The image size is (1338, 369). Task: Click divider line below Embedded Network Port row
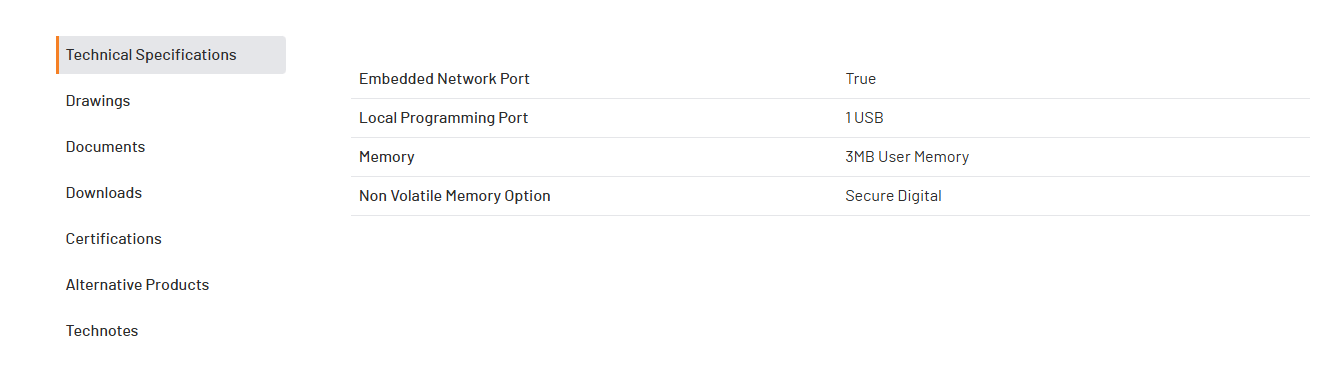coord(830,98)
